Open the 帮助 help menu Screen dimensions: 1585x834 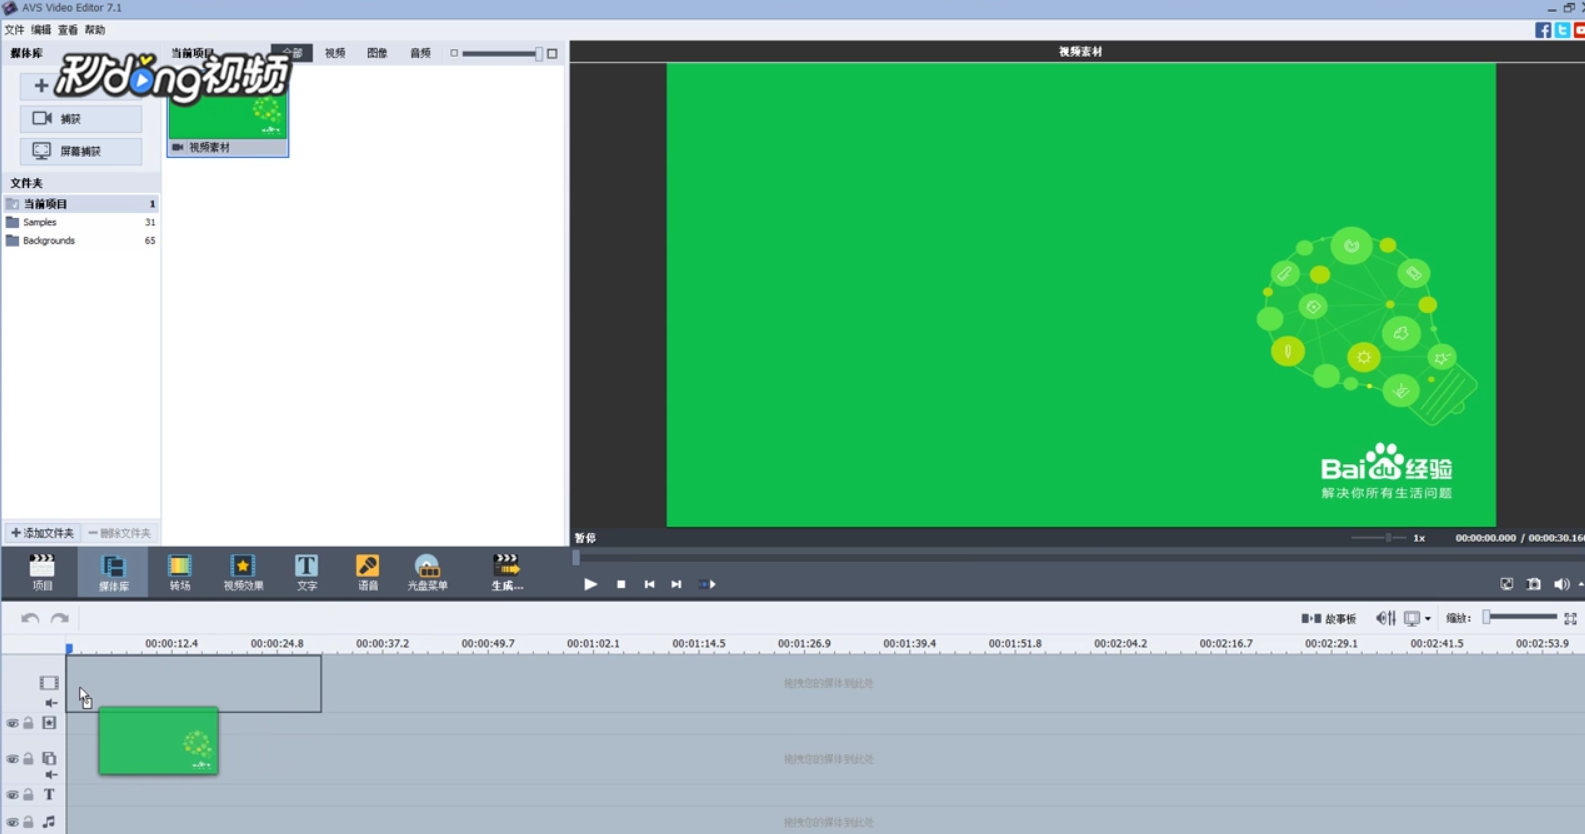point(95,30)
